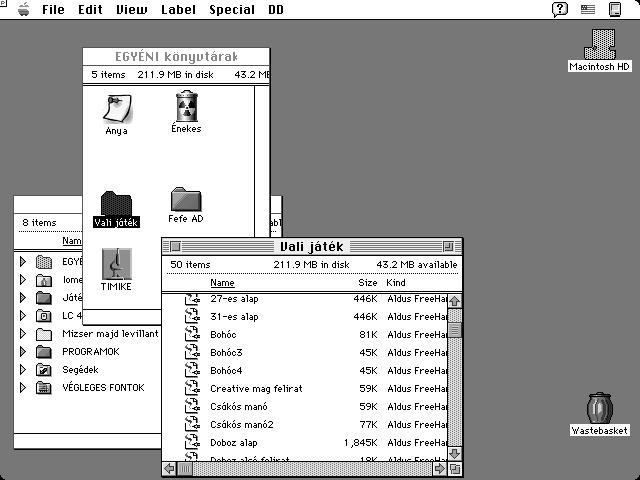The image size is (640, 480).
Task: Click the Vali játék scroll up arrow
Action: click(455, 301)
